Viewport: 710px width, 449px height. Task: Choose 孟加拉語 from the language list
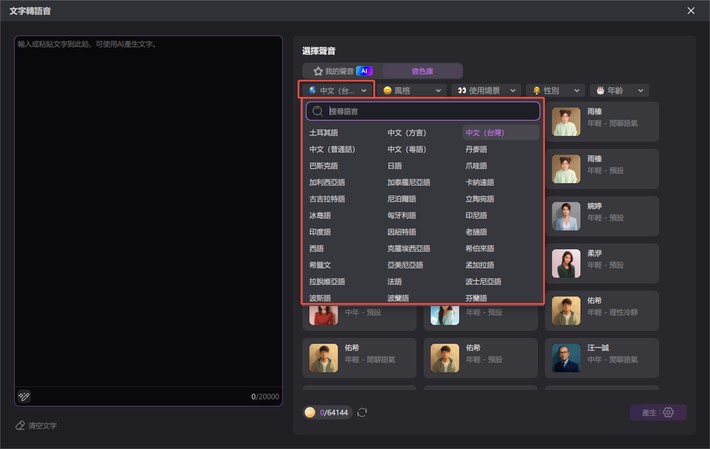[480, 265]
